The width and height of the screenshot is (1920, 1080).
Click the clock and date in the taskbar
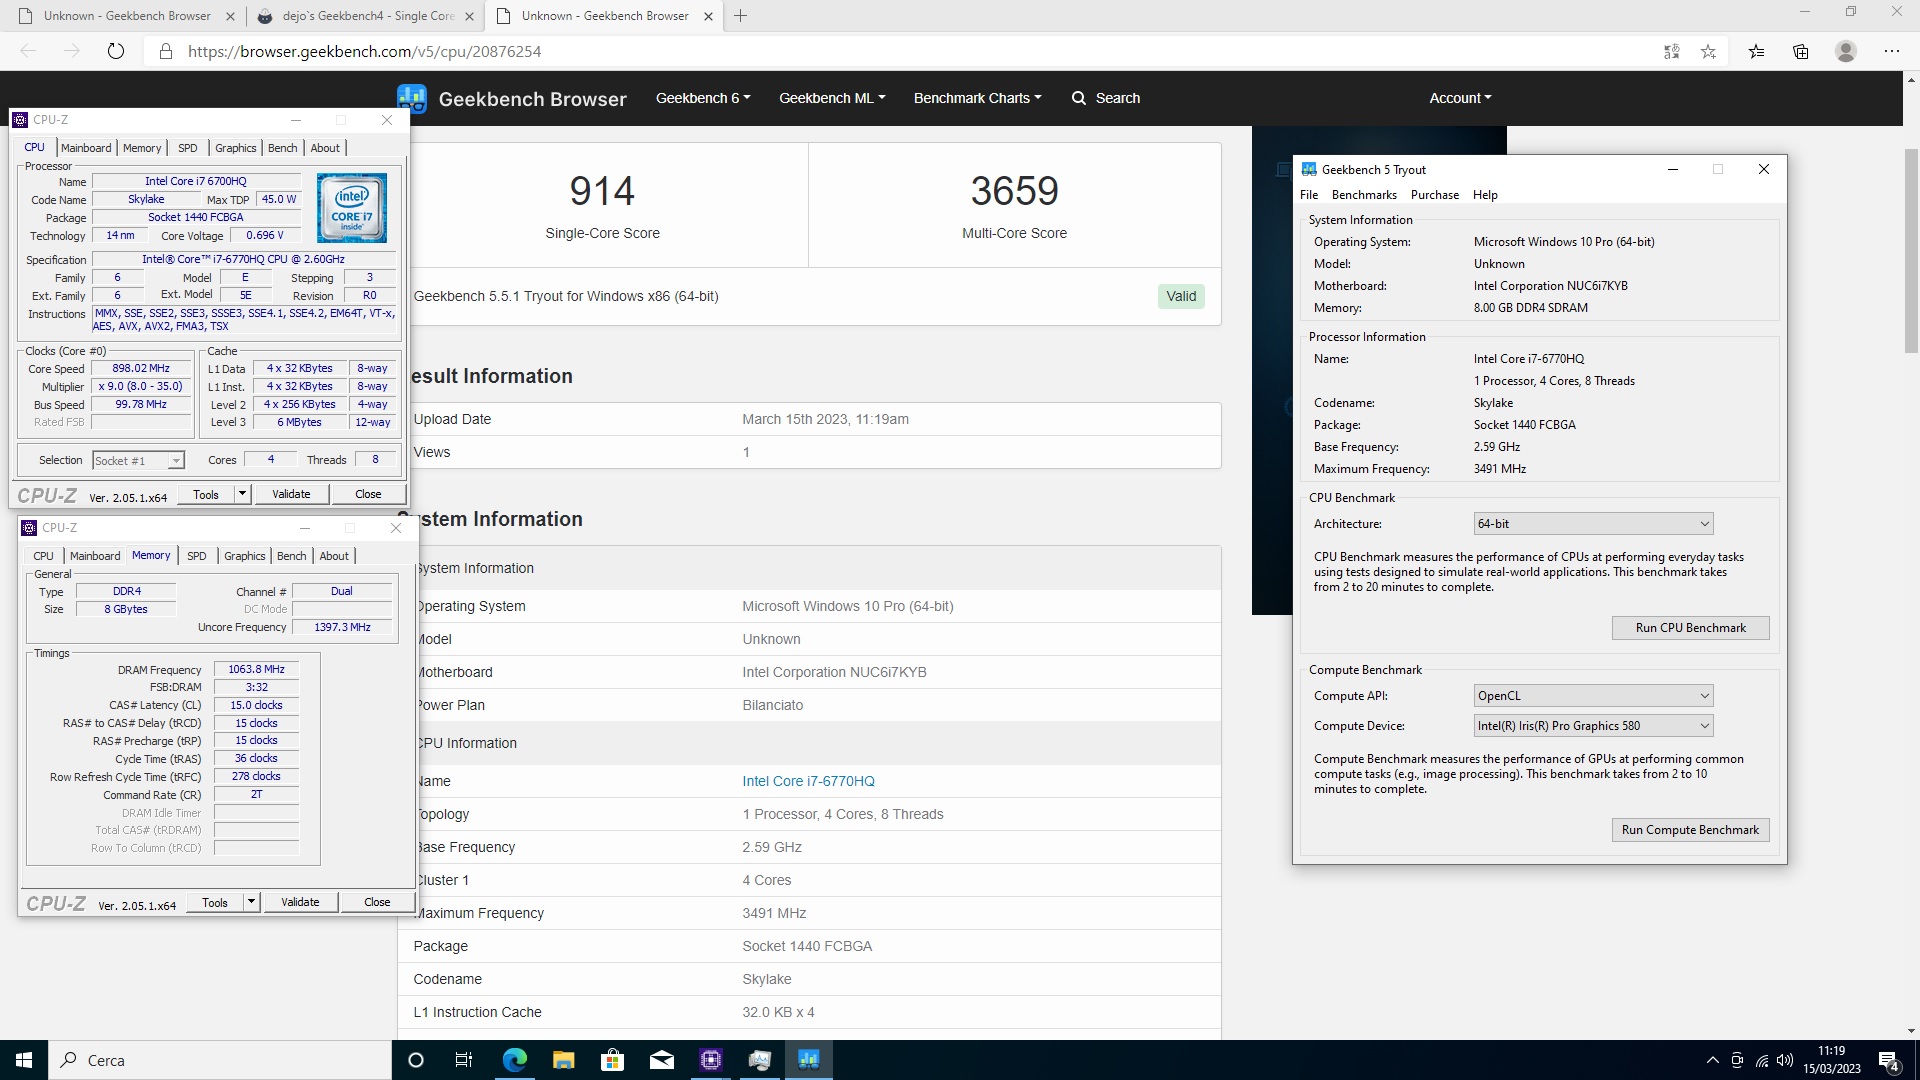[1831, 1060]
